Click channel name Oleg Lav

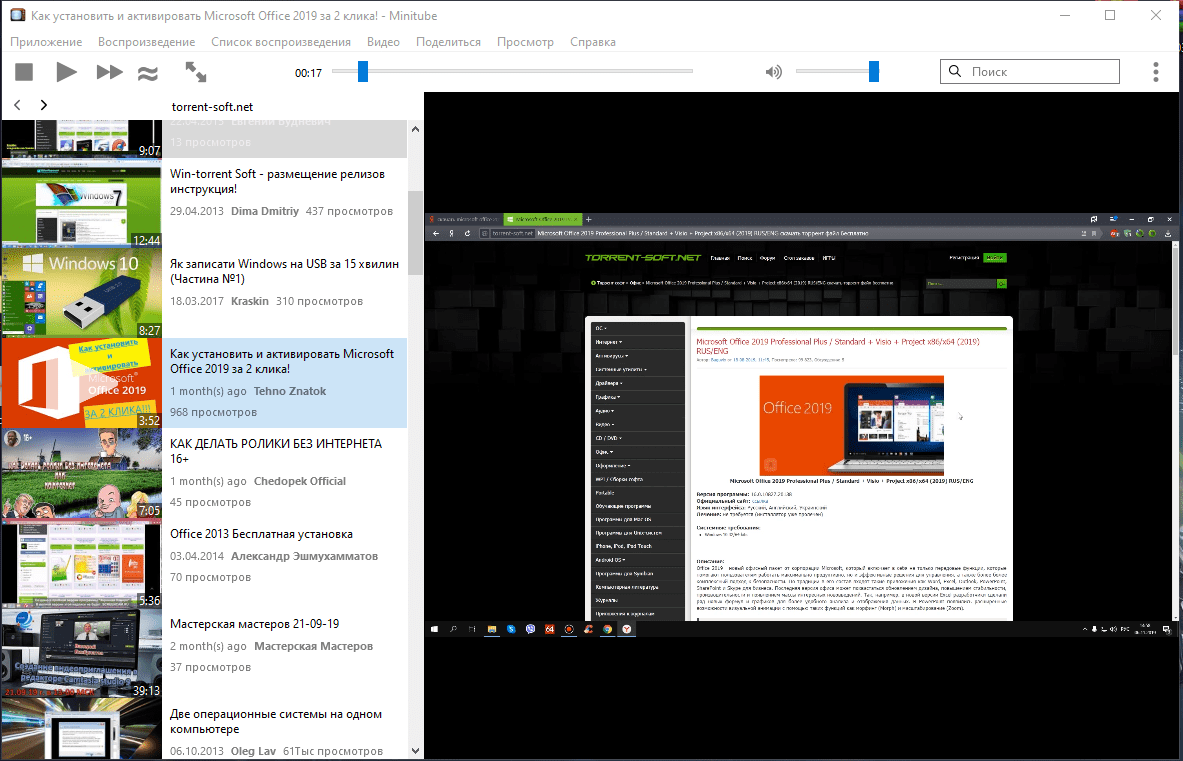[x=254, y=751]
